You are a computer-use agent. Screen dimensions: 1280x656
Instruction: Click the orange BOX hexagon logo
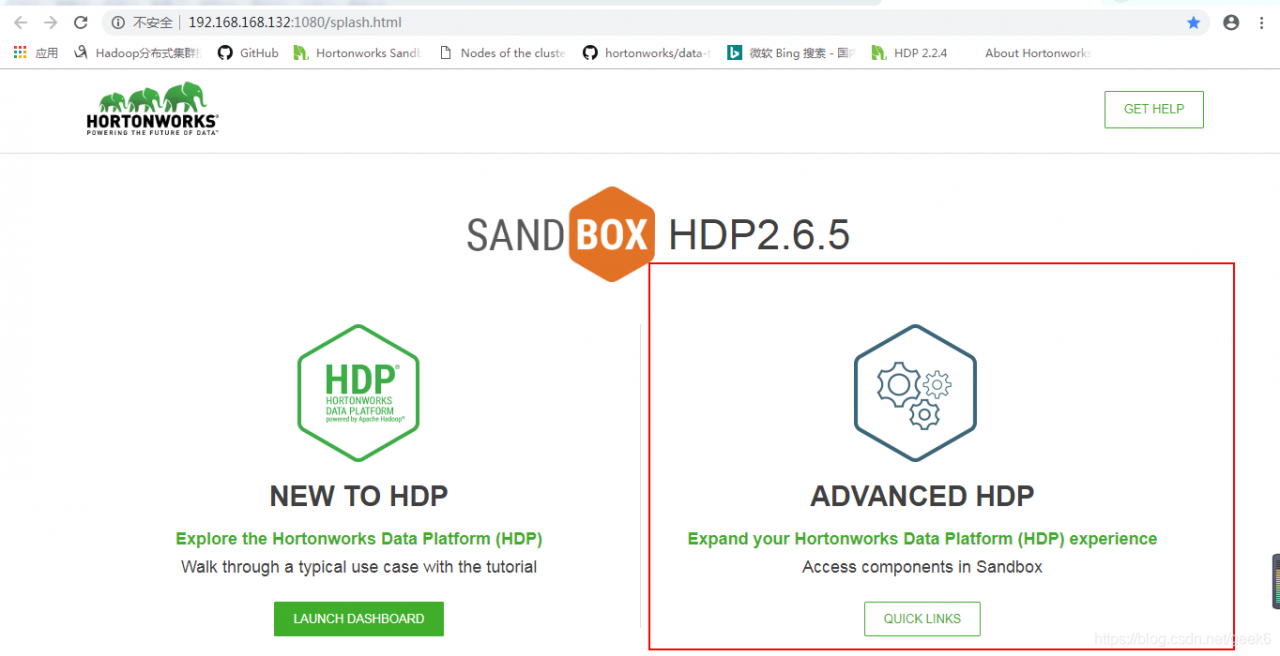613,234
